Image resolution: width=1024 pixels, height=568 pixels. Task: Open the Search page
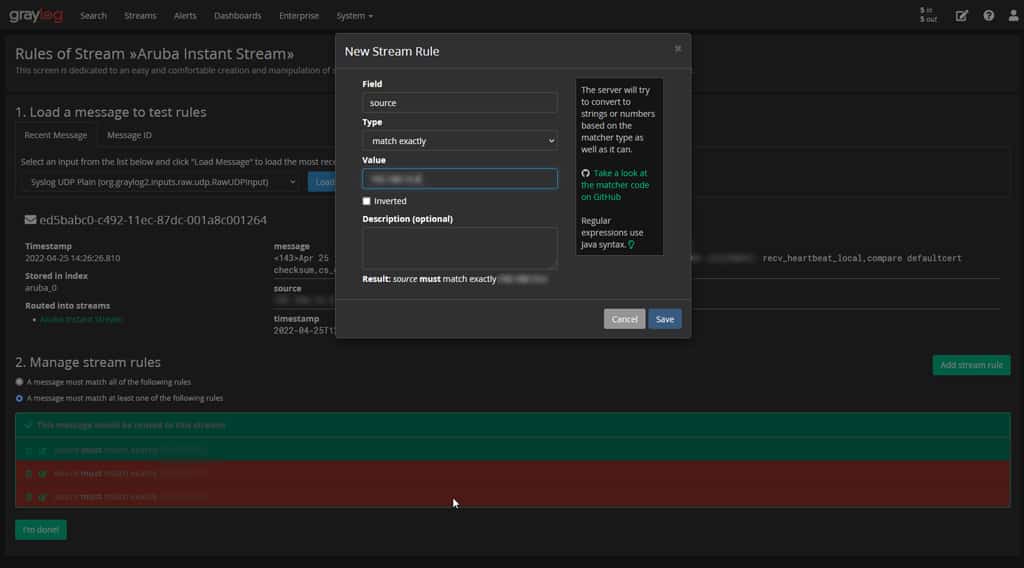click(93, 16)
